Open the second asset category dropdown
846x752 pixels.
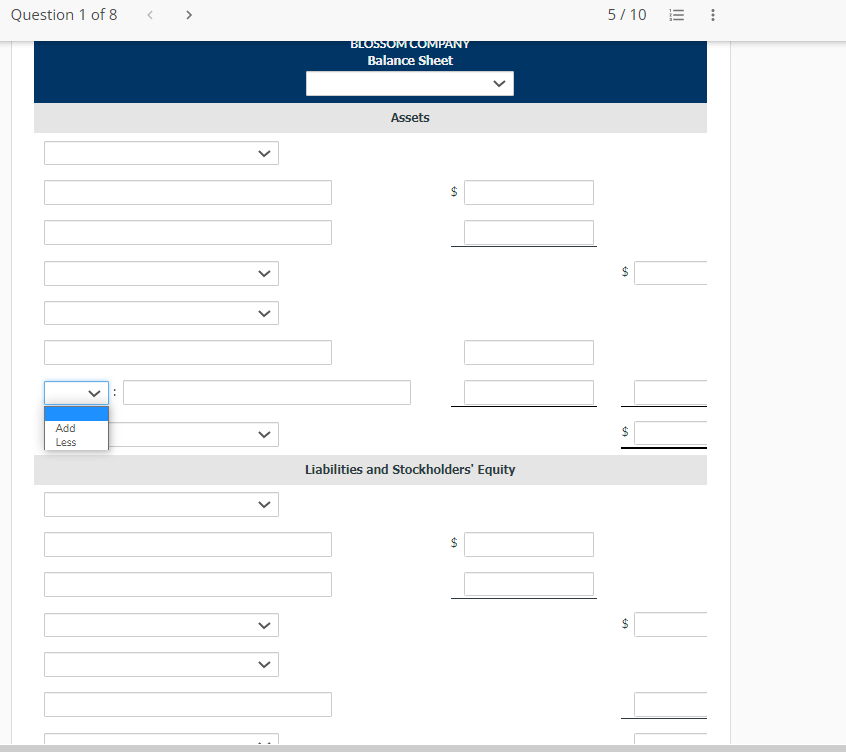pos(161,272)
